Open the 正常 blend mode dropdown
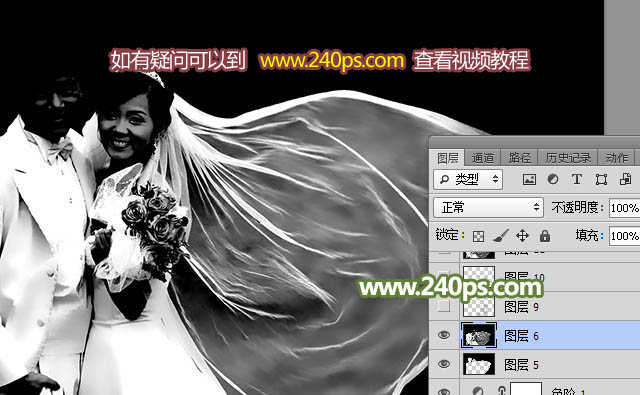 [x=489, y=207]
